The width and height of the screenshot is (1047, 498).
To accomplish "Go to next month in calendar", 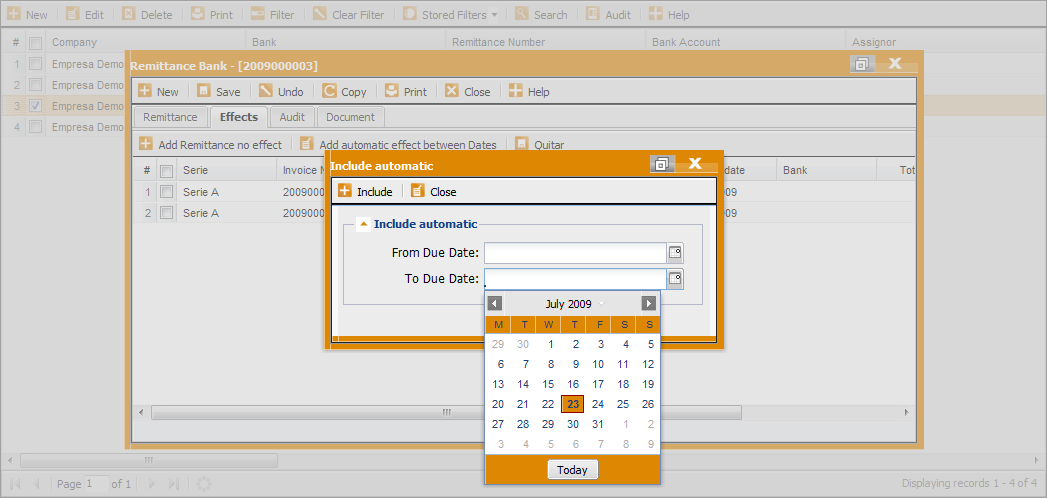I will pos(649,303).
